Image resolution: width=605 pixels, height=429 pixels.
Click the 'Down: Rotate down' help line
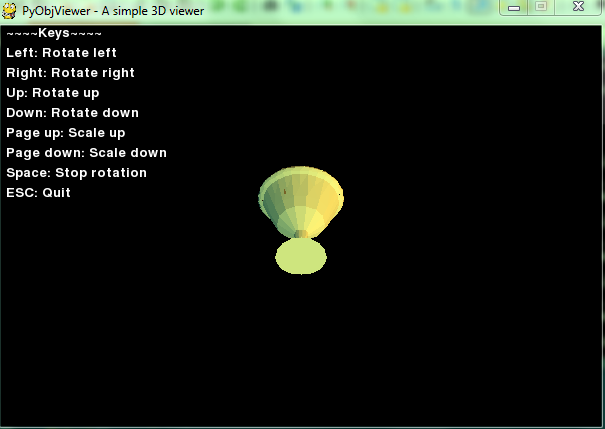[73, 113]
